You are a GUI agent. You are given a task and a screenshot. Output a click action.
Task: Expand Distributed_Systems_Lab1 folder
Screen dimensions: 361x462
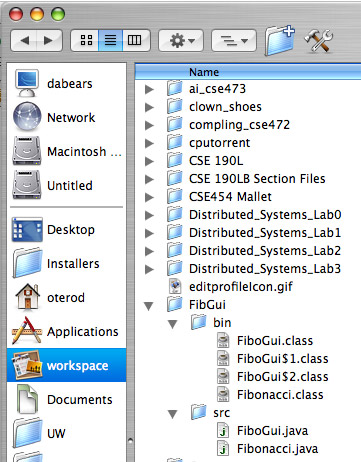point(149,233)
